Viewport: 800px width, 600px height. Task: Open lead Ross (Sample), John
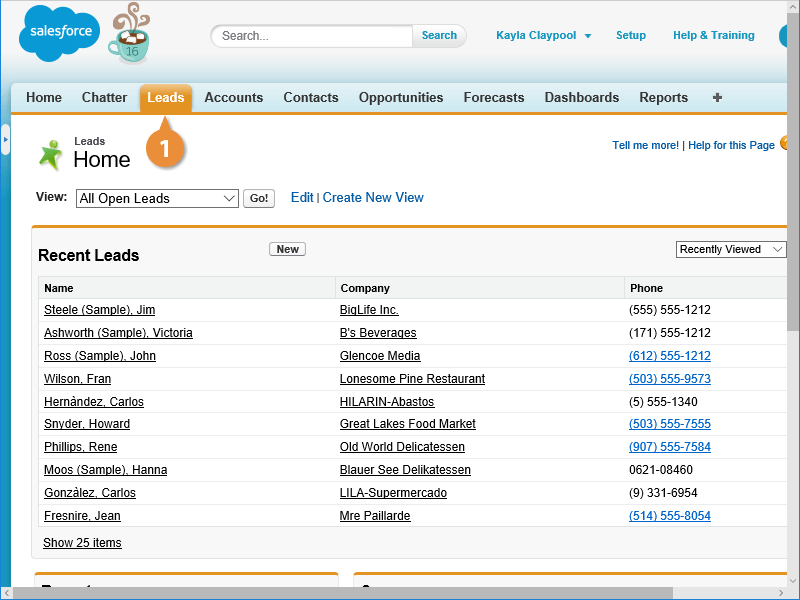pyautogui.click(x=100, y=356)
